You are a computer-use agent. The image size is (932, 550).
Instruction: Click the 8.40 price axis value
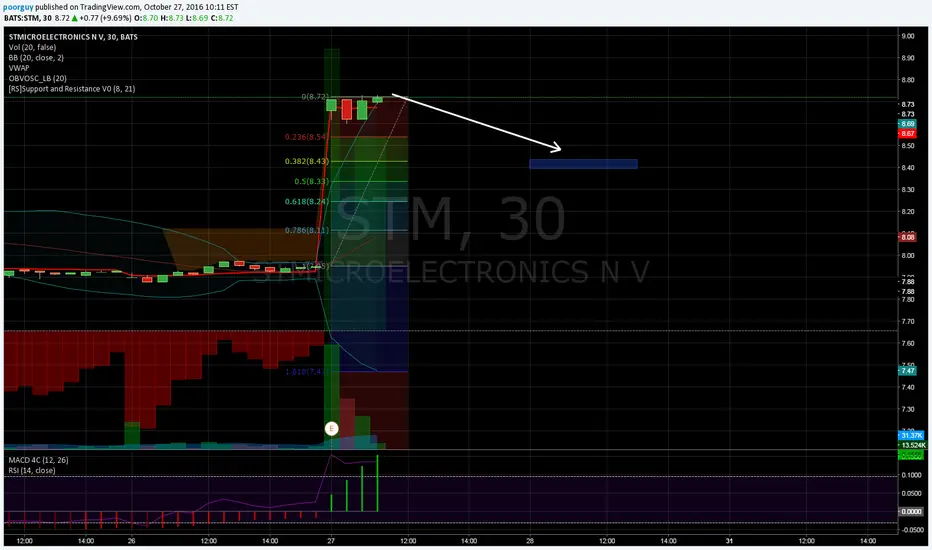click(908, 168)
